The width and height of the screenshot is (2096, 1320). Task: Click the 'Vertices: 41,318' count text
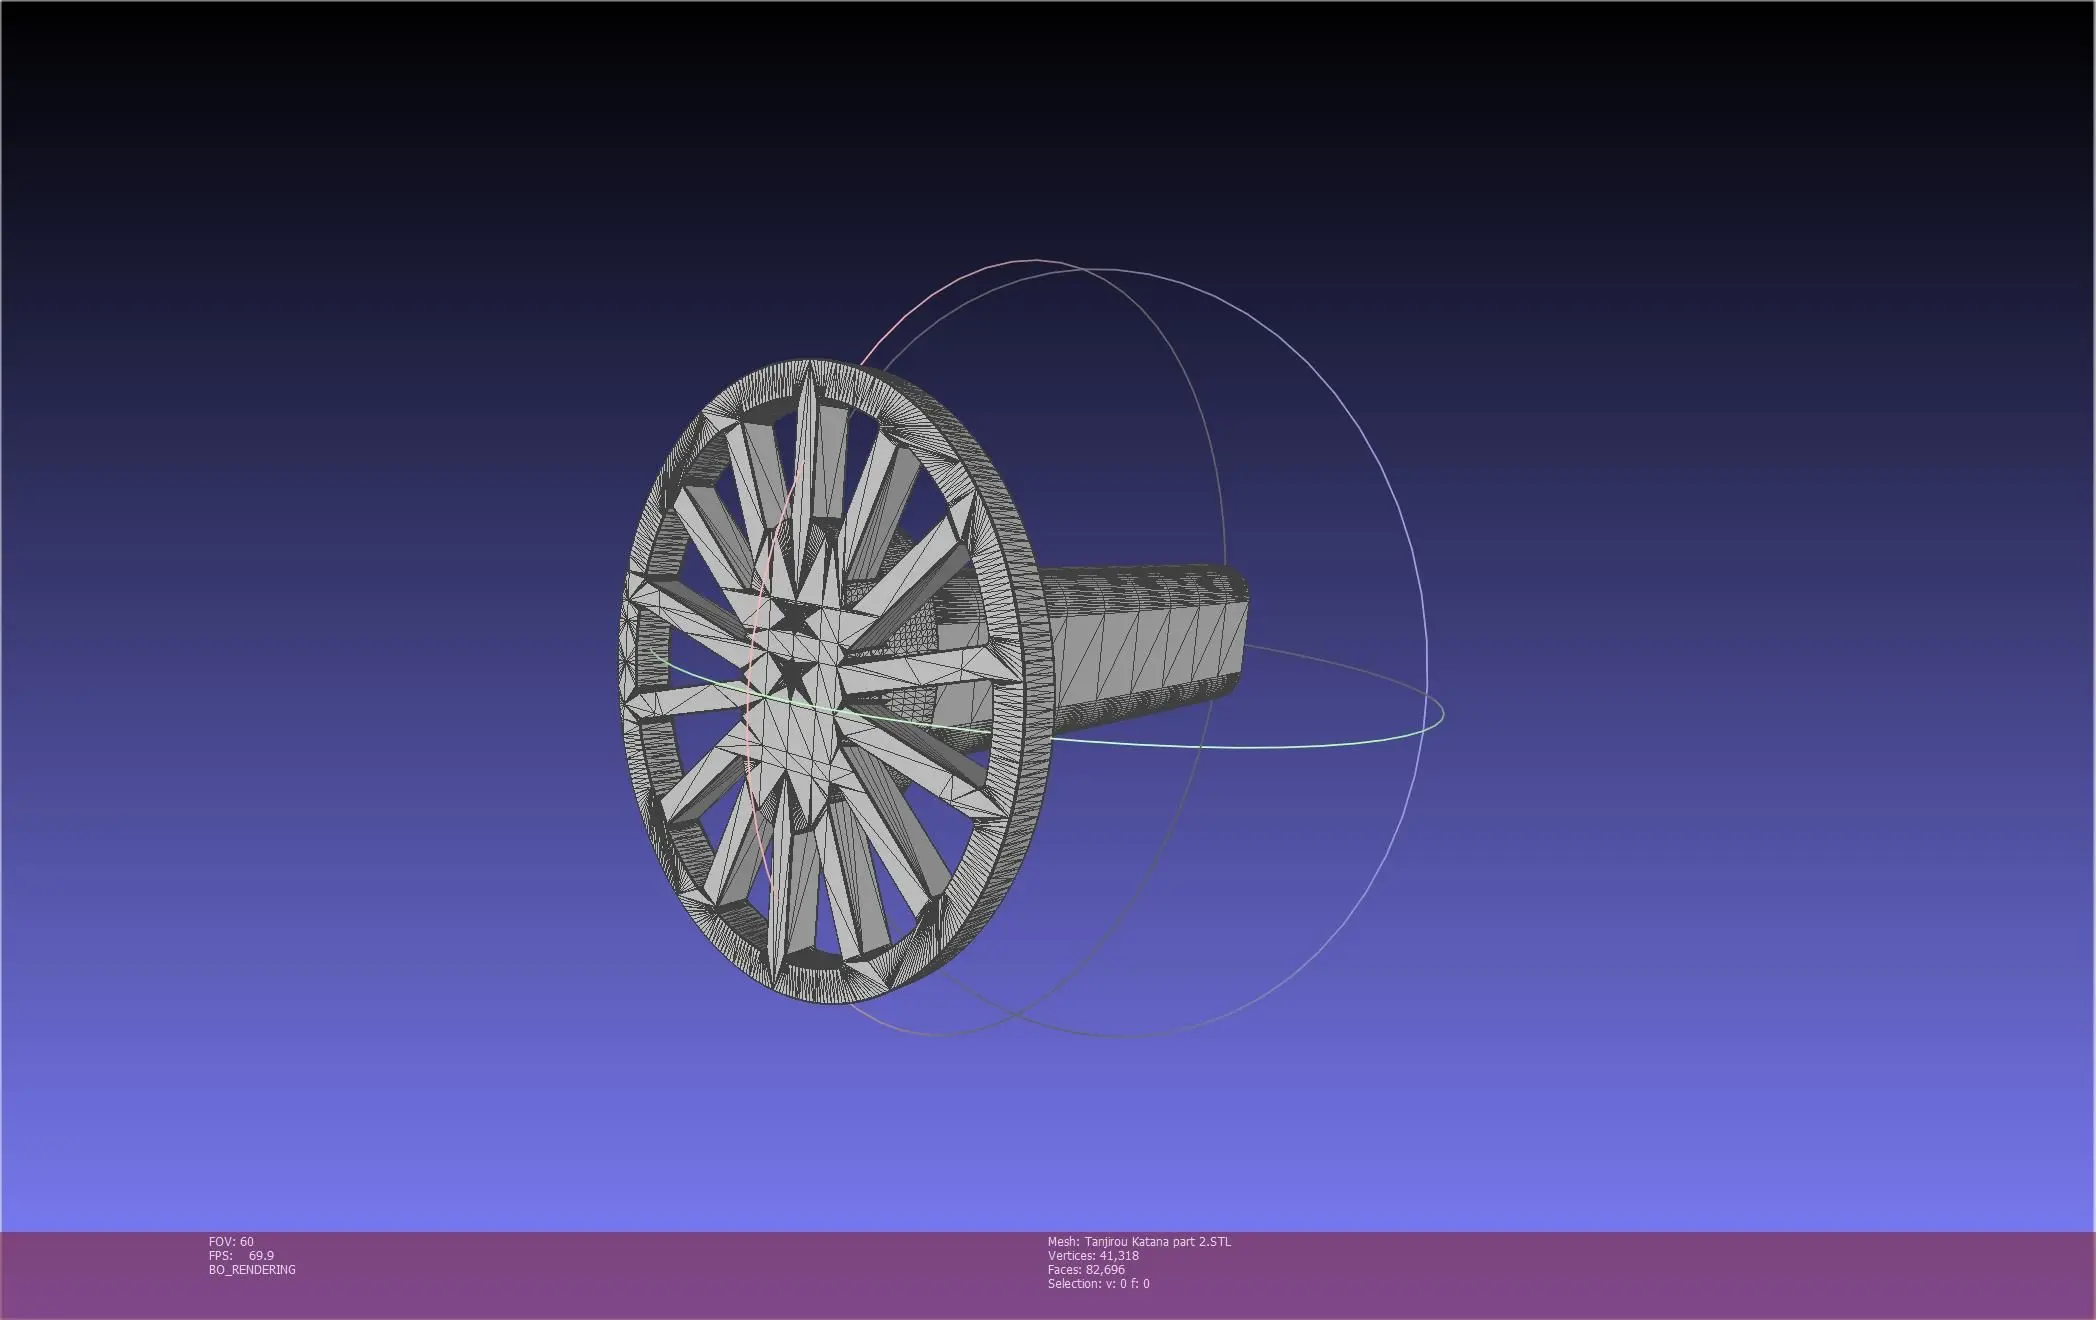[x=1093, y=1256]
